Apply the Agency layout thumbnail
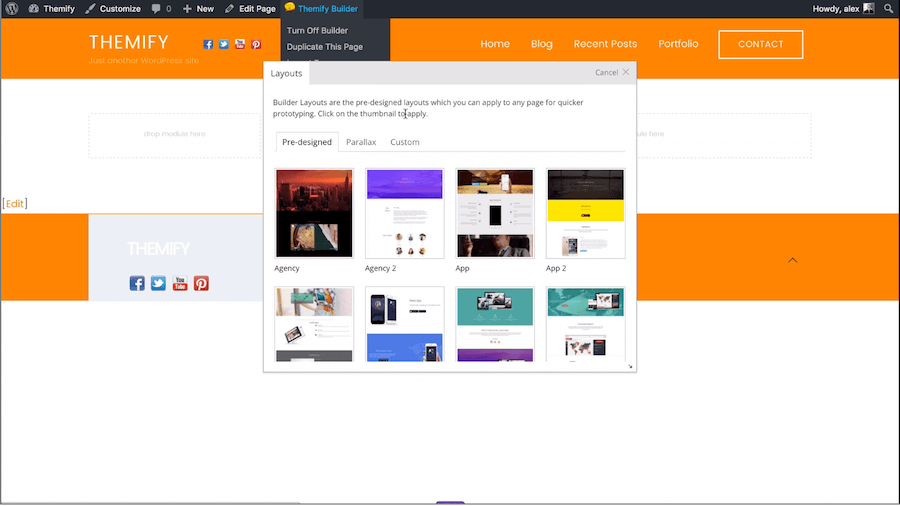The height and width of the screenshot is (506, 900). pyautogui.click(x=314, y=213)
